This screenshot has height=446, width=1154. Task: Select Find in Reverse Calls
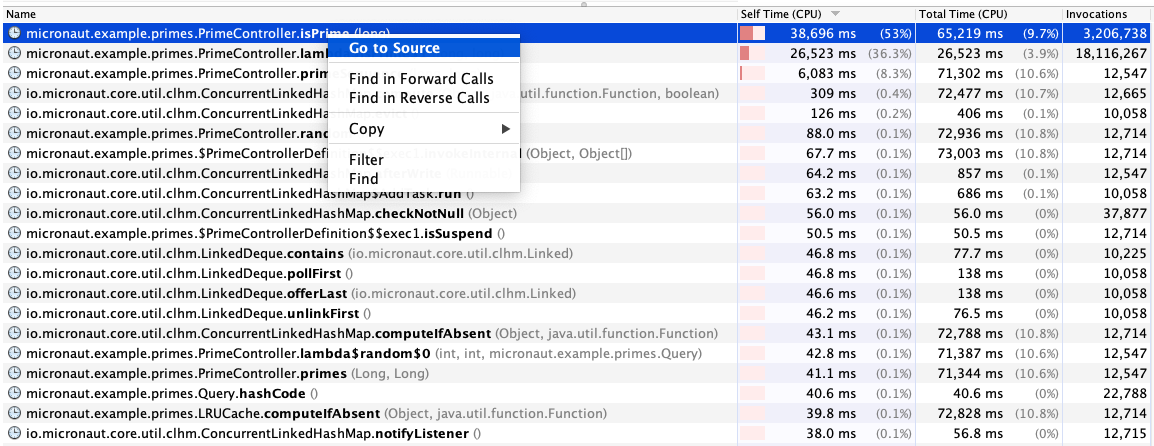click(419, 98)
